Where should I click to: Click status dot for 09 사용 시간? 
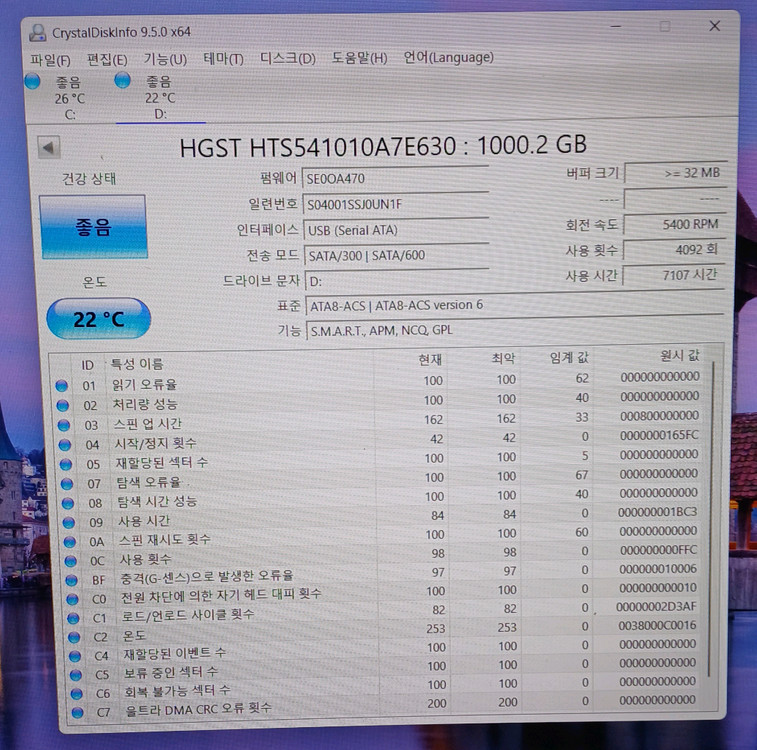[x=69, y=523]
